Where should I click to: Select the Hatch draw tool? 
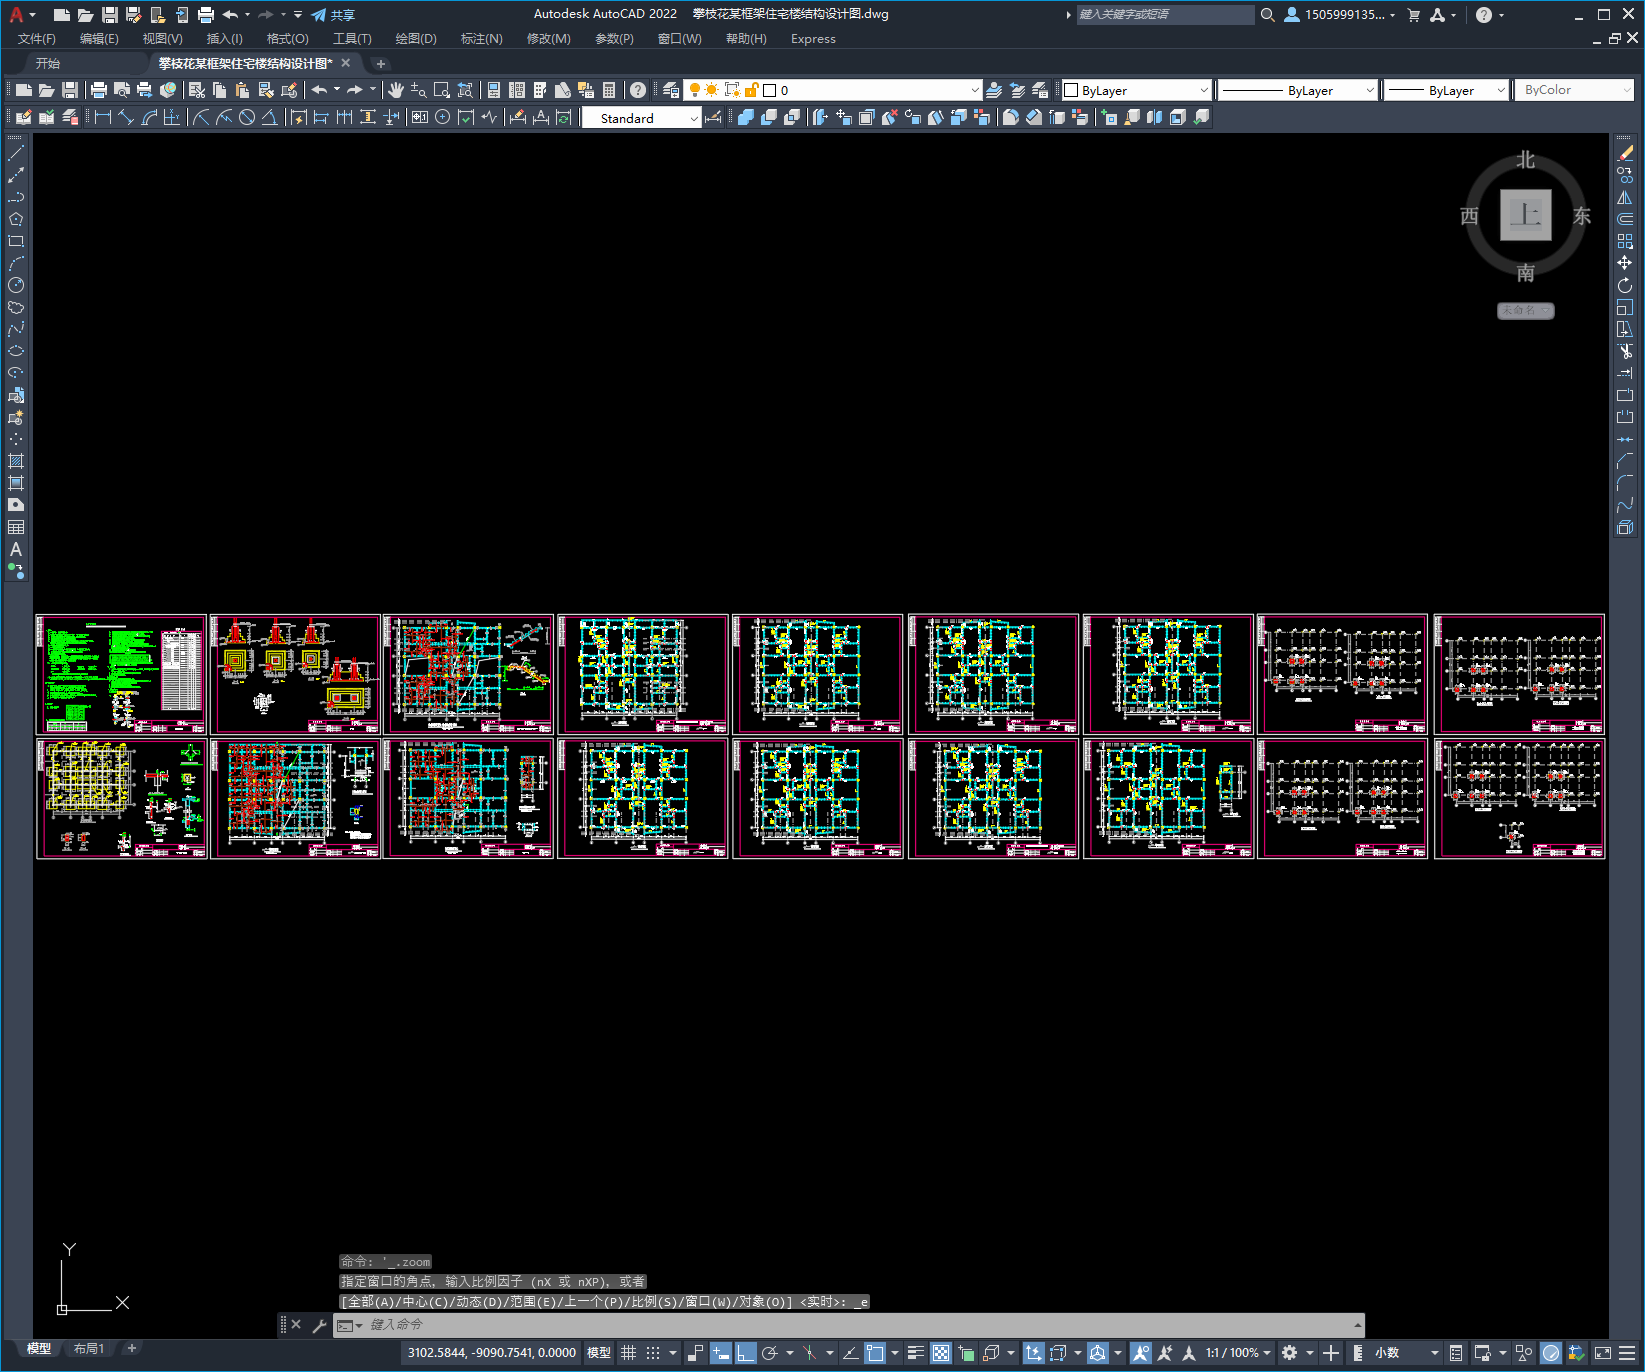(16, 461)
